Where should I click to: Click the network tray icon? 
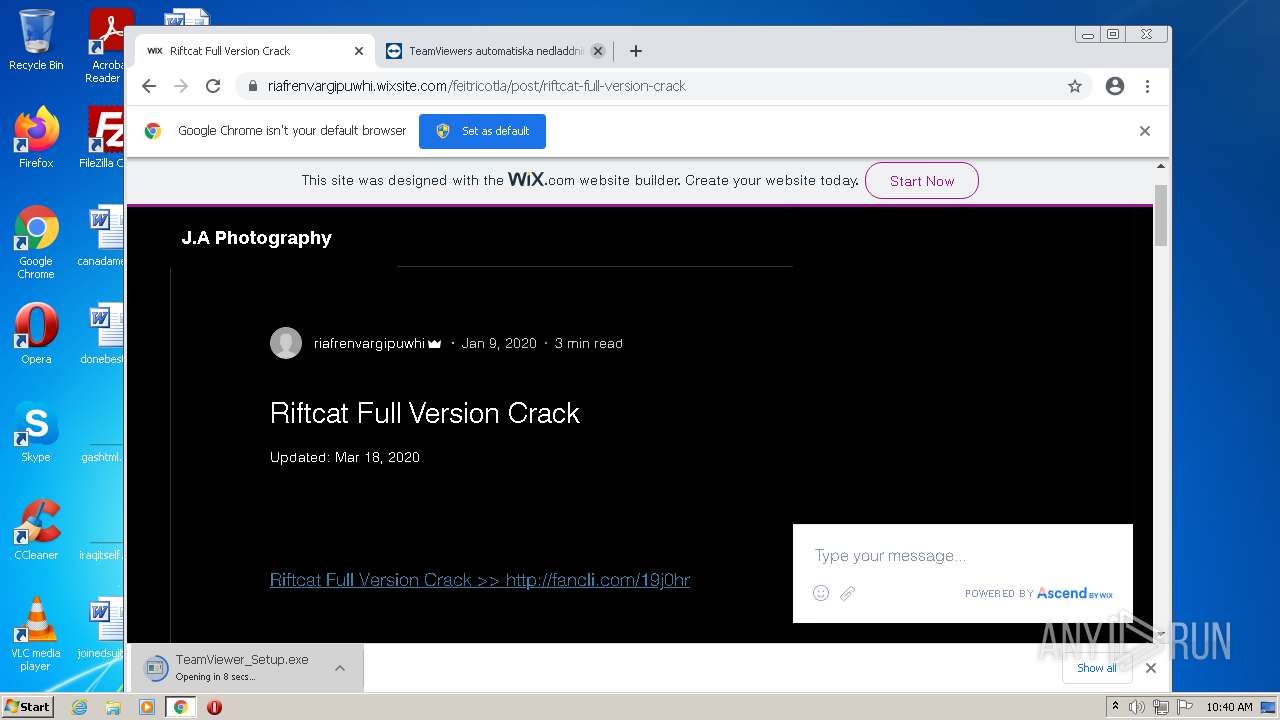click(1161, 707)
